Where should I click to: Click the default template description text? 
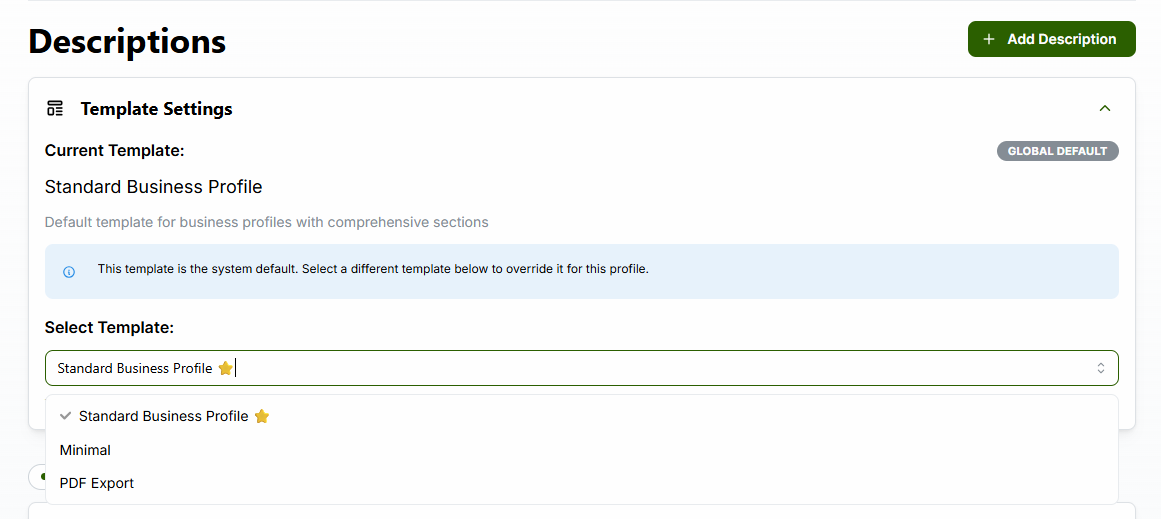coord(266,222)
